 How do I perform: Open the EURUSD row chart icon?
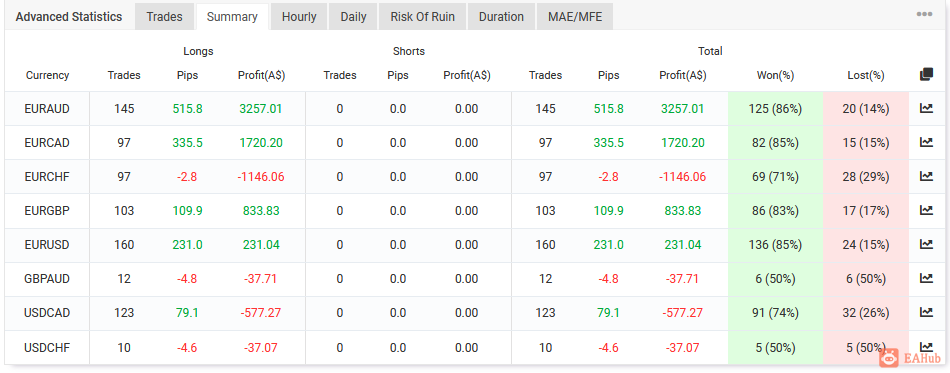926,245
